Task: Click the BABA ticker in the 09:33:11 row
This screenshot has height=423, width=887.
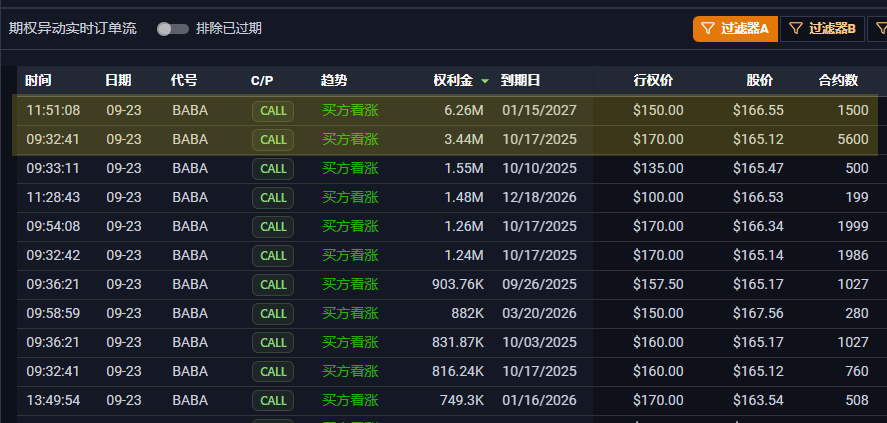Action: pyautogui.click(x=190, y=169)
